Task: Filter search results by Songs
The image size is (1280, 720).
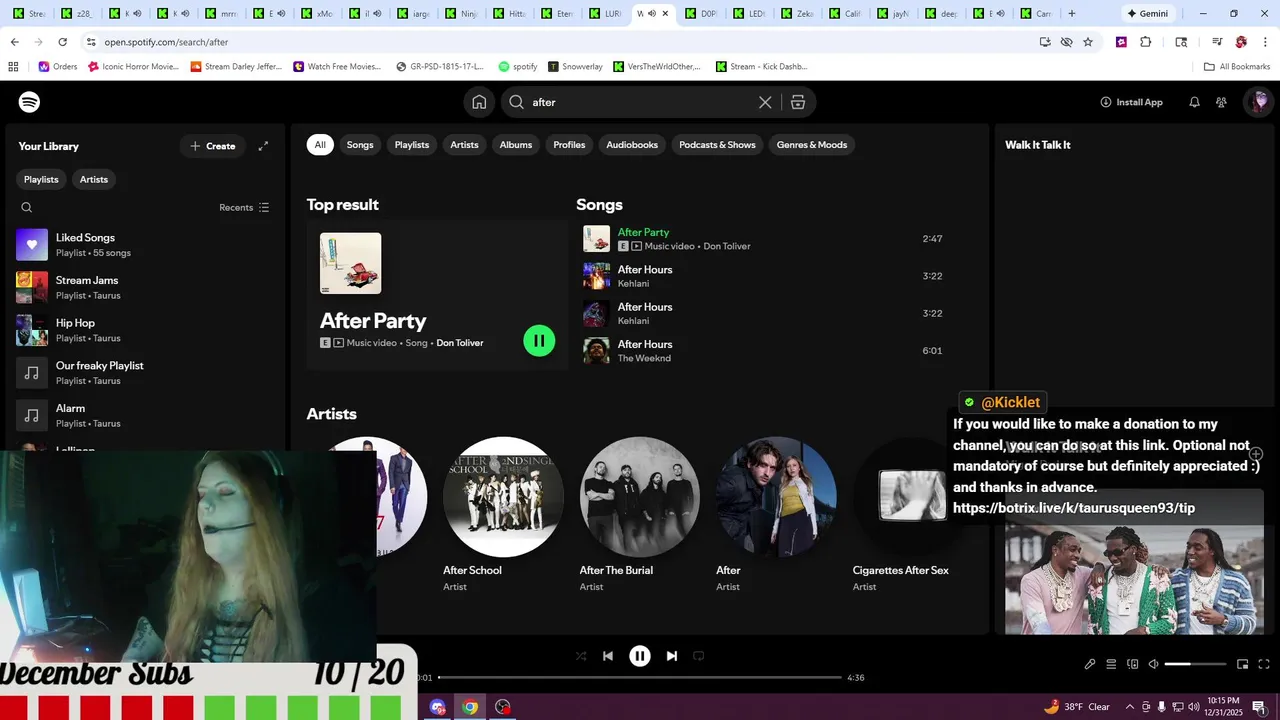Action: pos(360,145)
